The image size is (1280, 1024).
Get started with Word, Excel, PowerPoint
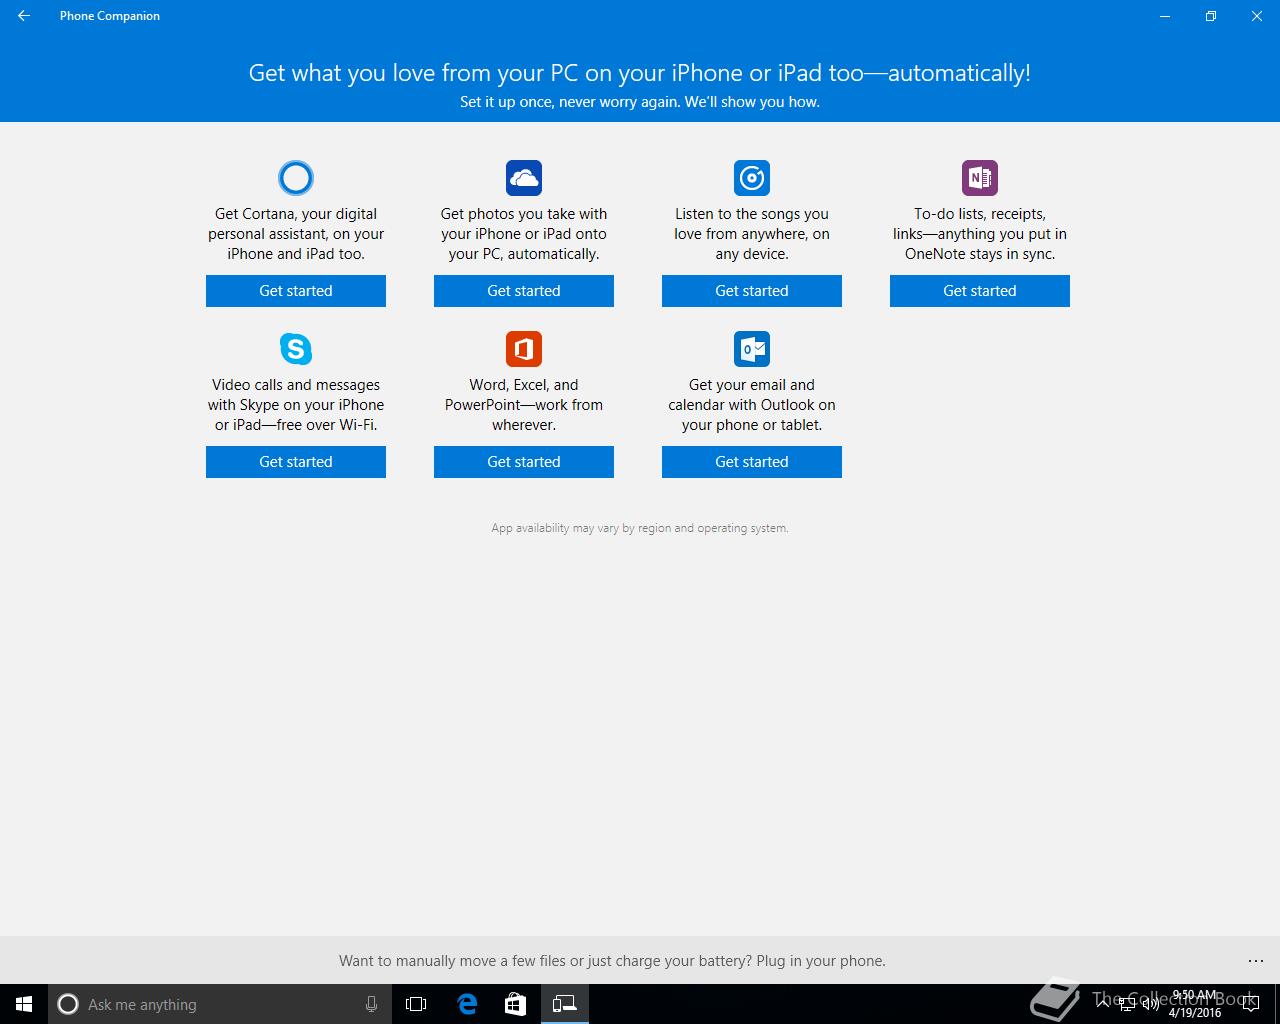tap(524, 462)
